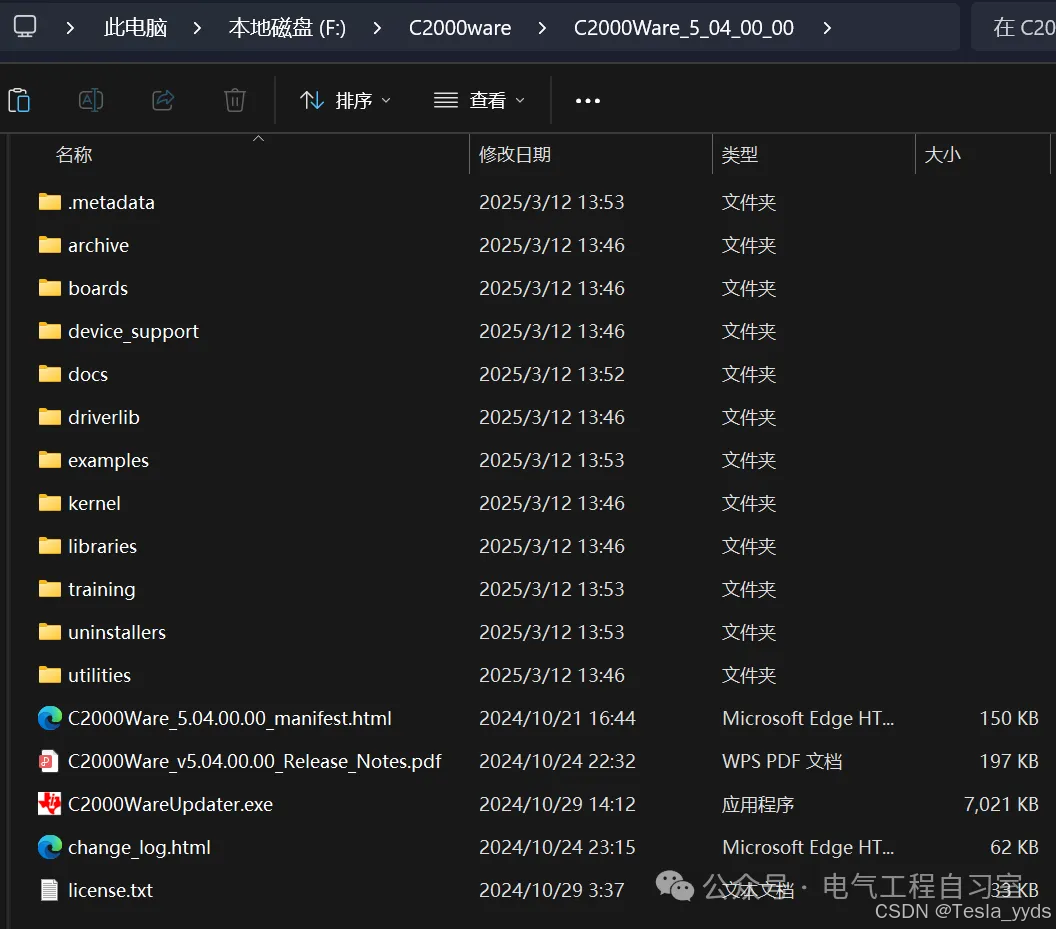Click the PDF icon of Release_Notes.pdf
The width and height of the screenshot is (1056, 929).
click(x=49, y=761)
